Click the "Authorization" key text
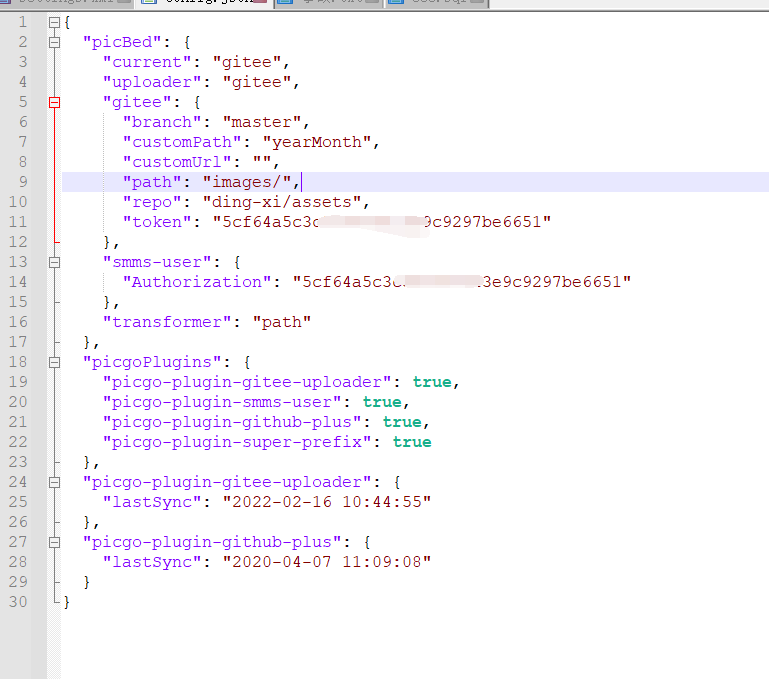Screen dimensions: 769x679 197,282
